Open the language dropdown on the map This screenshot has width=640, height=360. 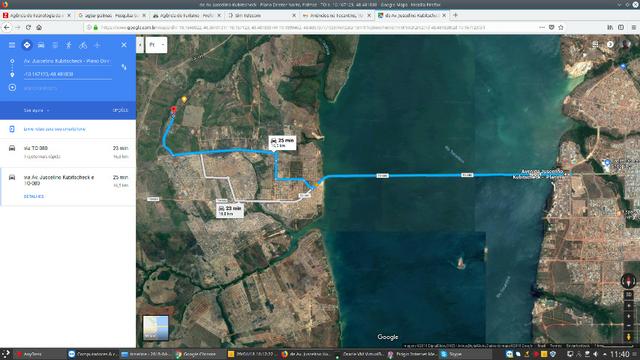coord(156,44)
